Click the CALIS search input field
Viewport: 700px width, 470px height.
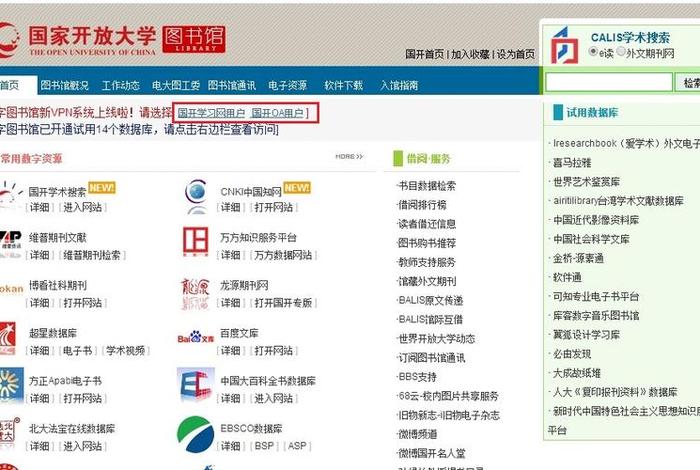click(609, 82)
